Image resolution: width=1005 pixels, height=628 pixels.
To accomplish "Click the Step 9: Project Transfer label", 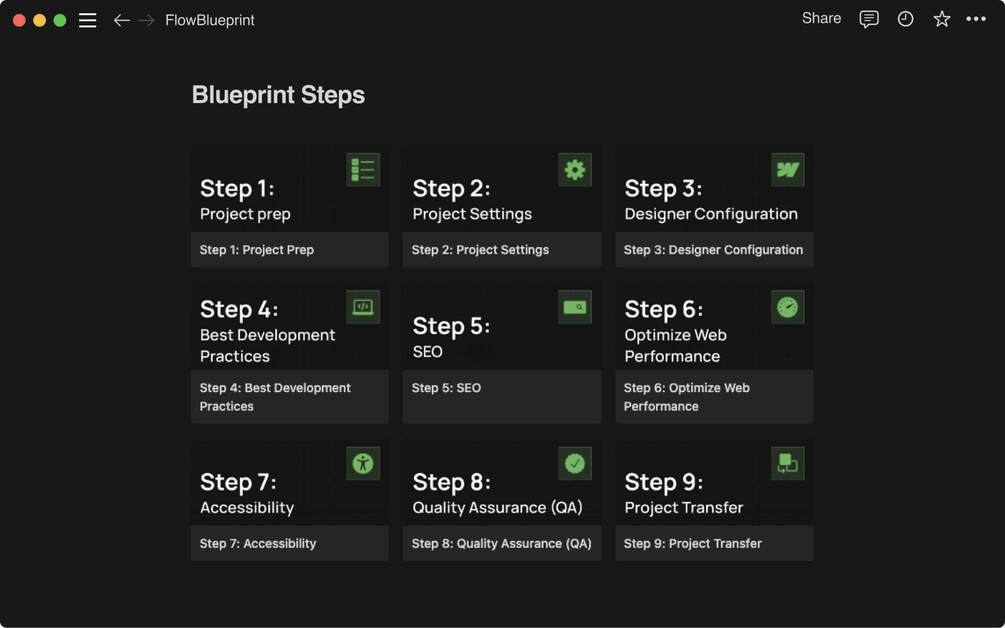I will 693,543.
